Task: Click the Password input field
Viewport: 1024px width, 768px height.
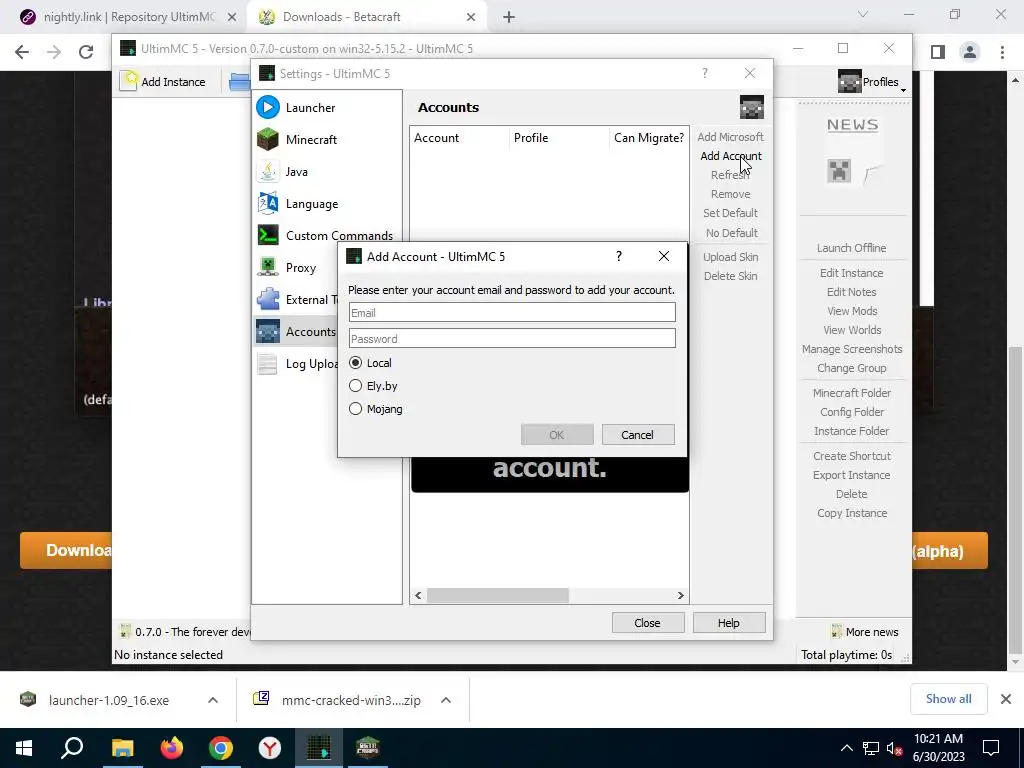Action: click(x=512, y=338)
